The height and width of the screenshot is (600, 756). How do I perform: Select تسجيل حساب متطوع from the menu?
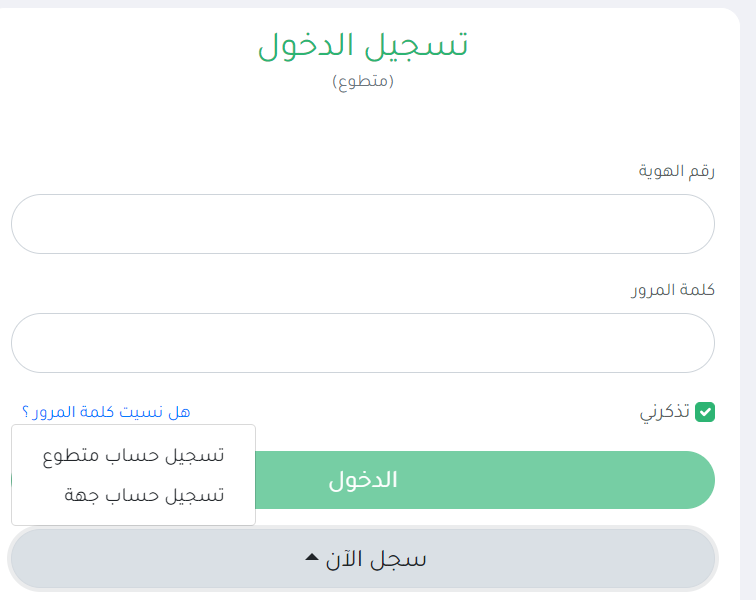point(133,455)
